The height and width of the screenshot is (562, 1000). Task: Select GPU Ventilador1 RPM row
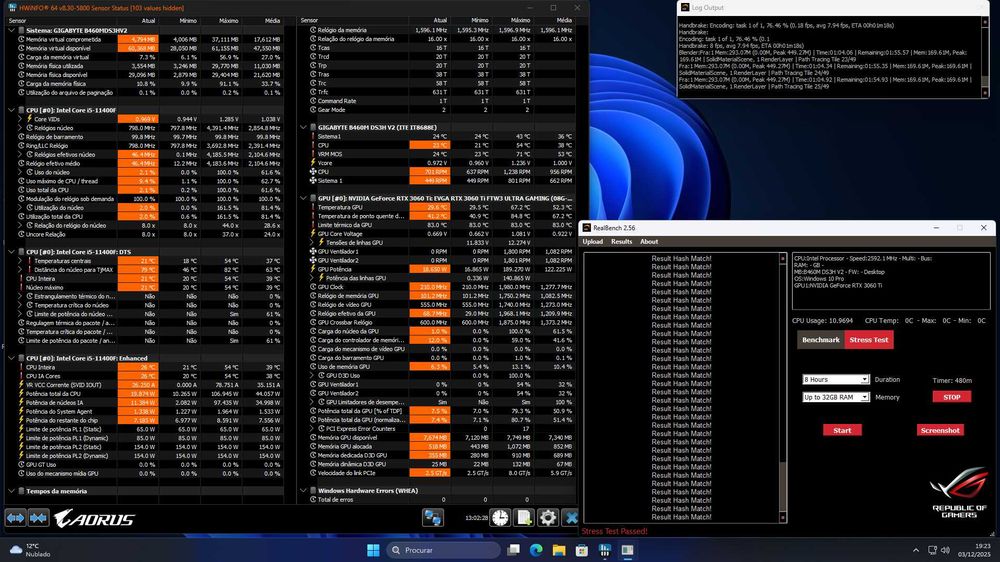(x=436, y=251)
